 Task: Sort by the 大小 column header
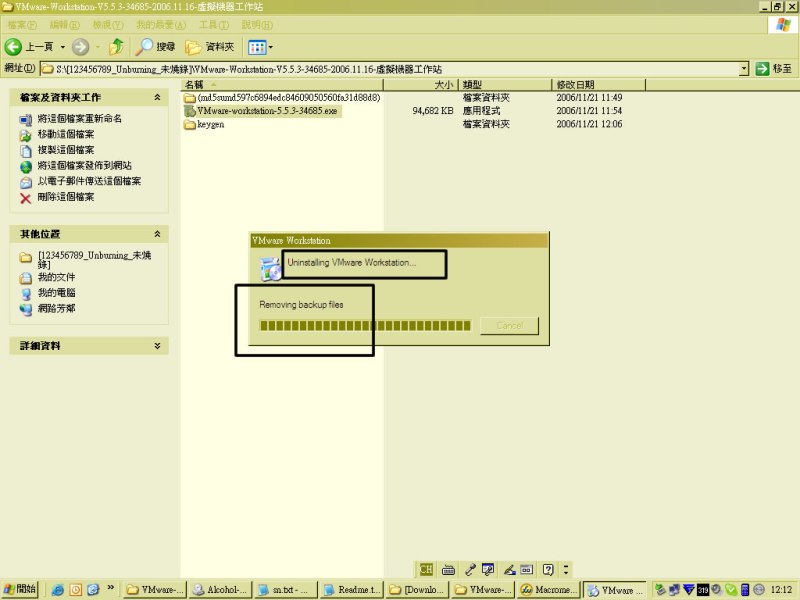[421, 85]
